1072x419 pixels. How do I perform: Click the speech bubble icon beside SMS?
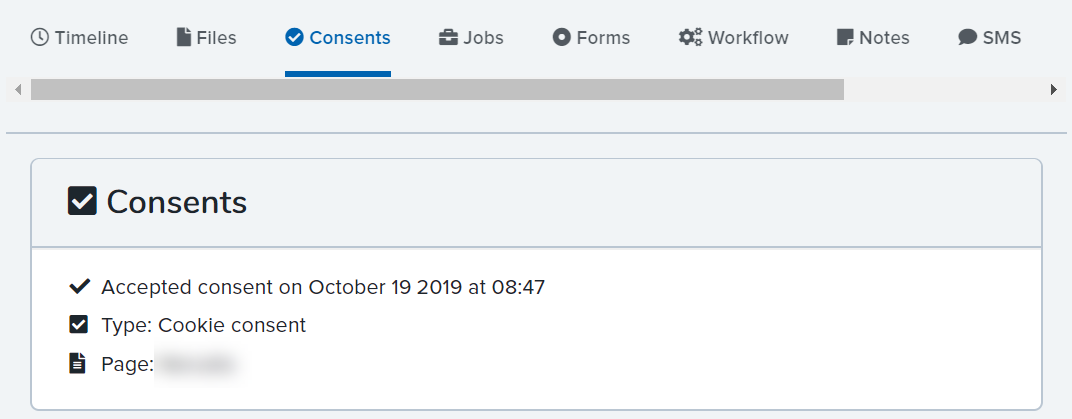pyautogui.click(x=967, y=38)
